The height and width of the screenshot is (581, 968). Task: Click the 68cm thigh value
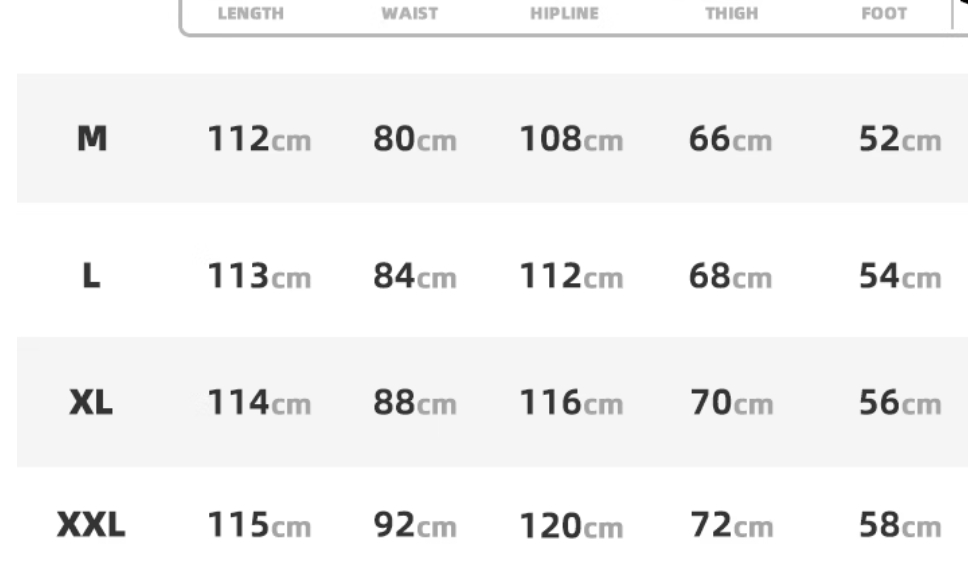pyautogui.click(x=730, y=275)
